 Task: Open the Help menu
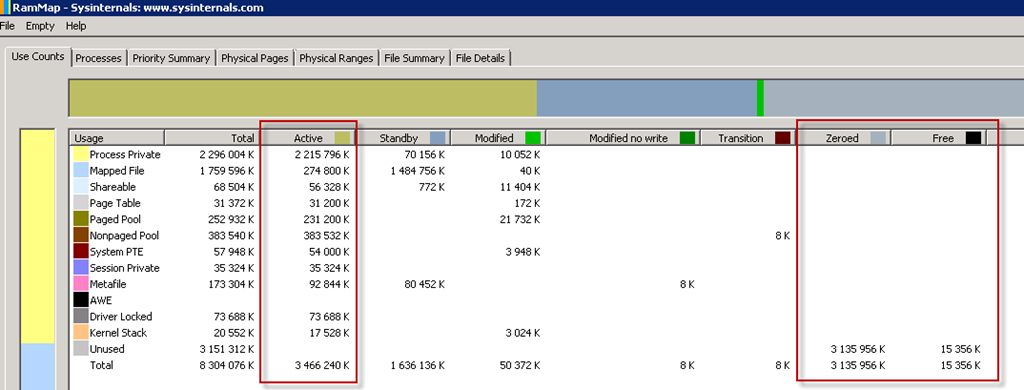pyautogui.click(x=76, y=26)
